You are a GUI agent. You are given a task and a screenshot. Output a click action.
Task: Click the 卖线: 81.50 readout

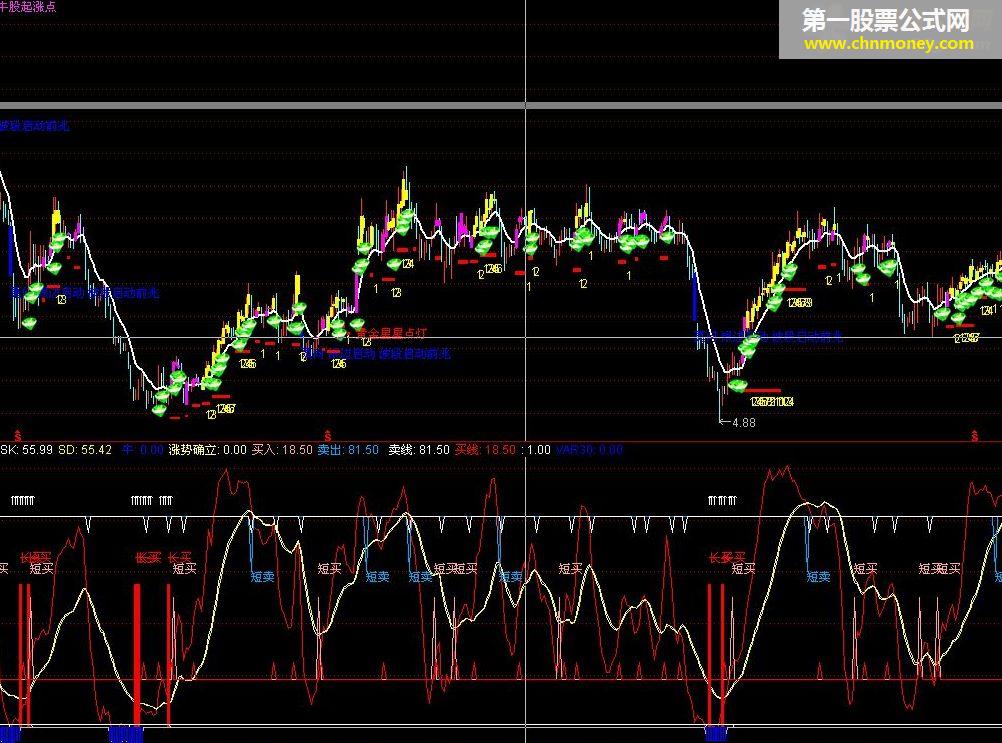[419, 450]
